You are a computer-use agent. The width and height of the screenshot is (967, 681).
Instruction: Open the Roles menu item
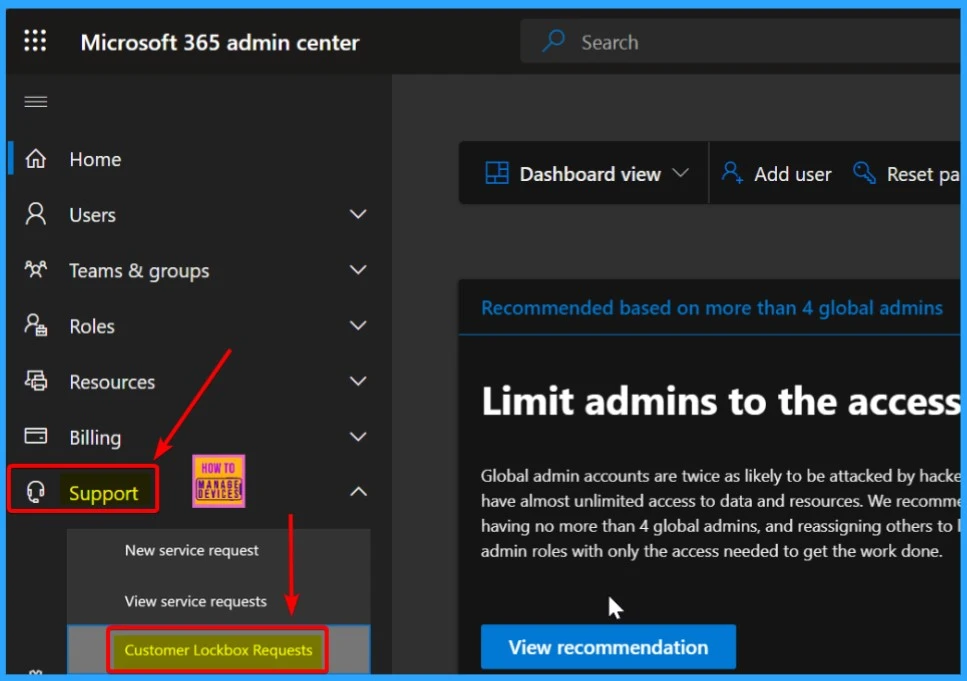[x=92, y=326]
